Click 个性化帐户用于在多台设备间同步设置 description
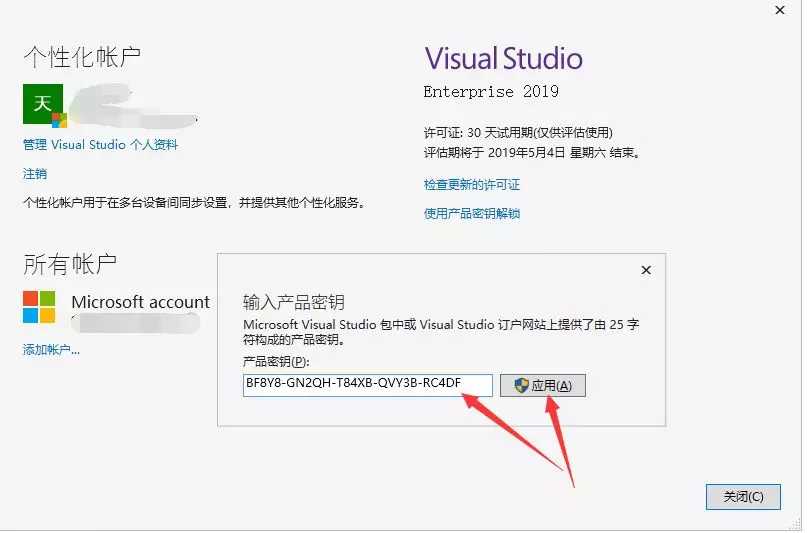The height and width of the screenshot is (533, 807). [195, 203]
